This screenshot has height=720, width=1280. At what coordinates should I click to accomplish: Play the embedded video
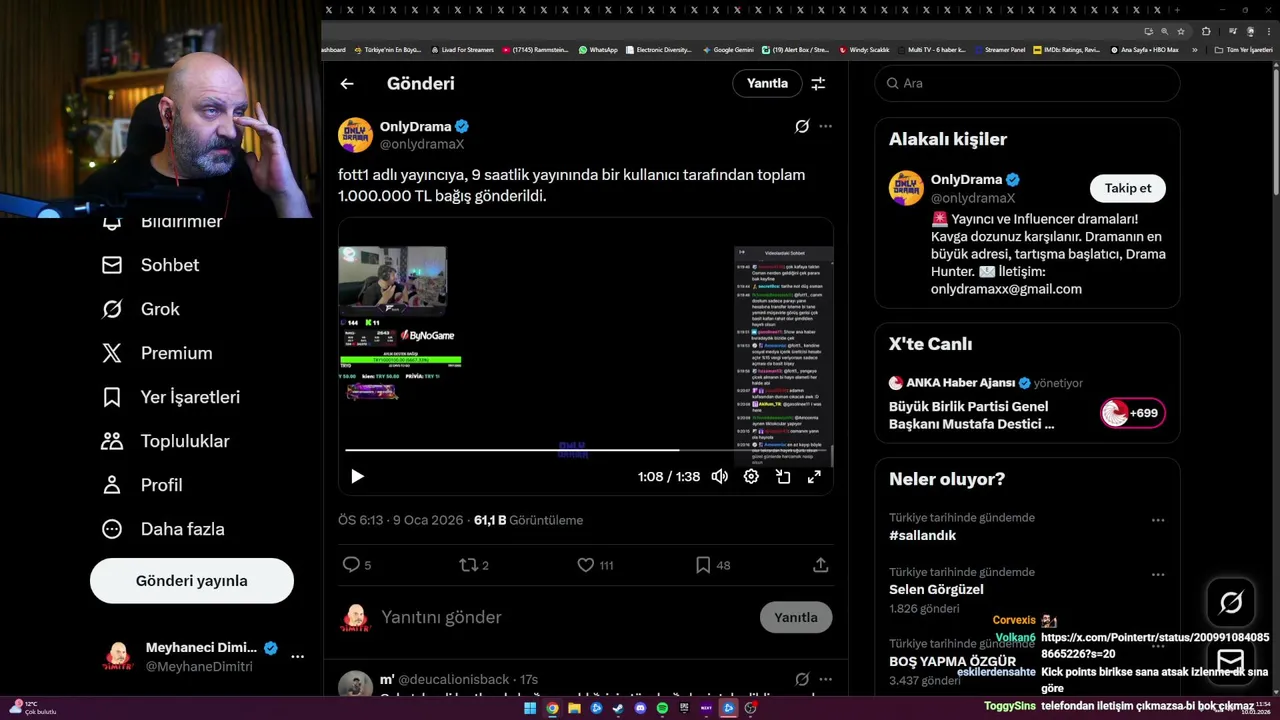[357, 477]
